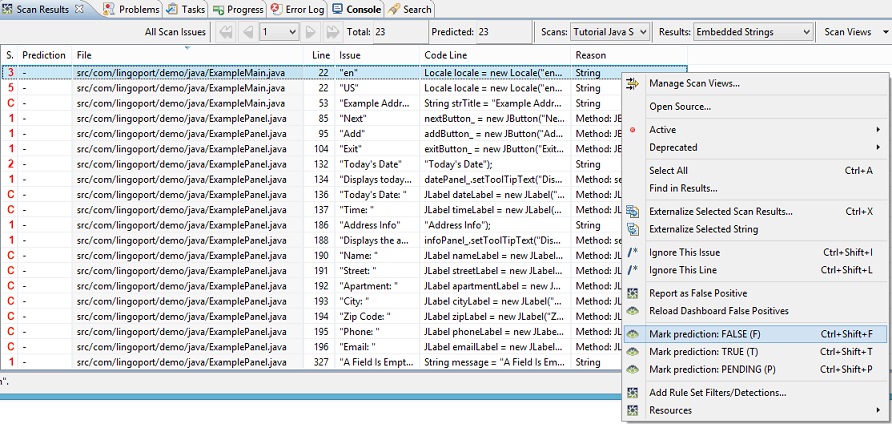Open the Results dropdown showing Embedded Strings
The width and height of the screenshot is (892, 424).
pyautogui.click(x=751, y=32)
